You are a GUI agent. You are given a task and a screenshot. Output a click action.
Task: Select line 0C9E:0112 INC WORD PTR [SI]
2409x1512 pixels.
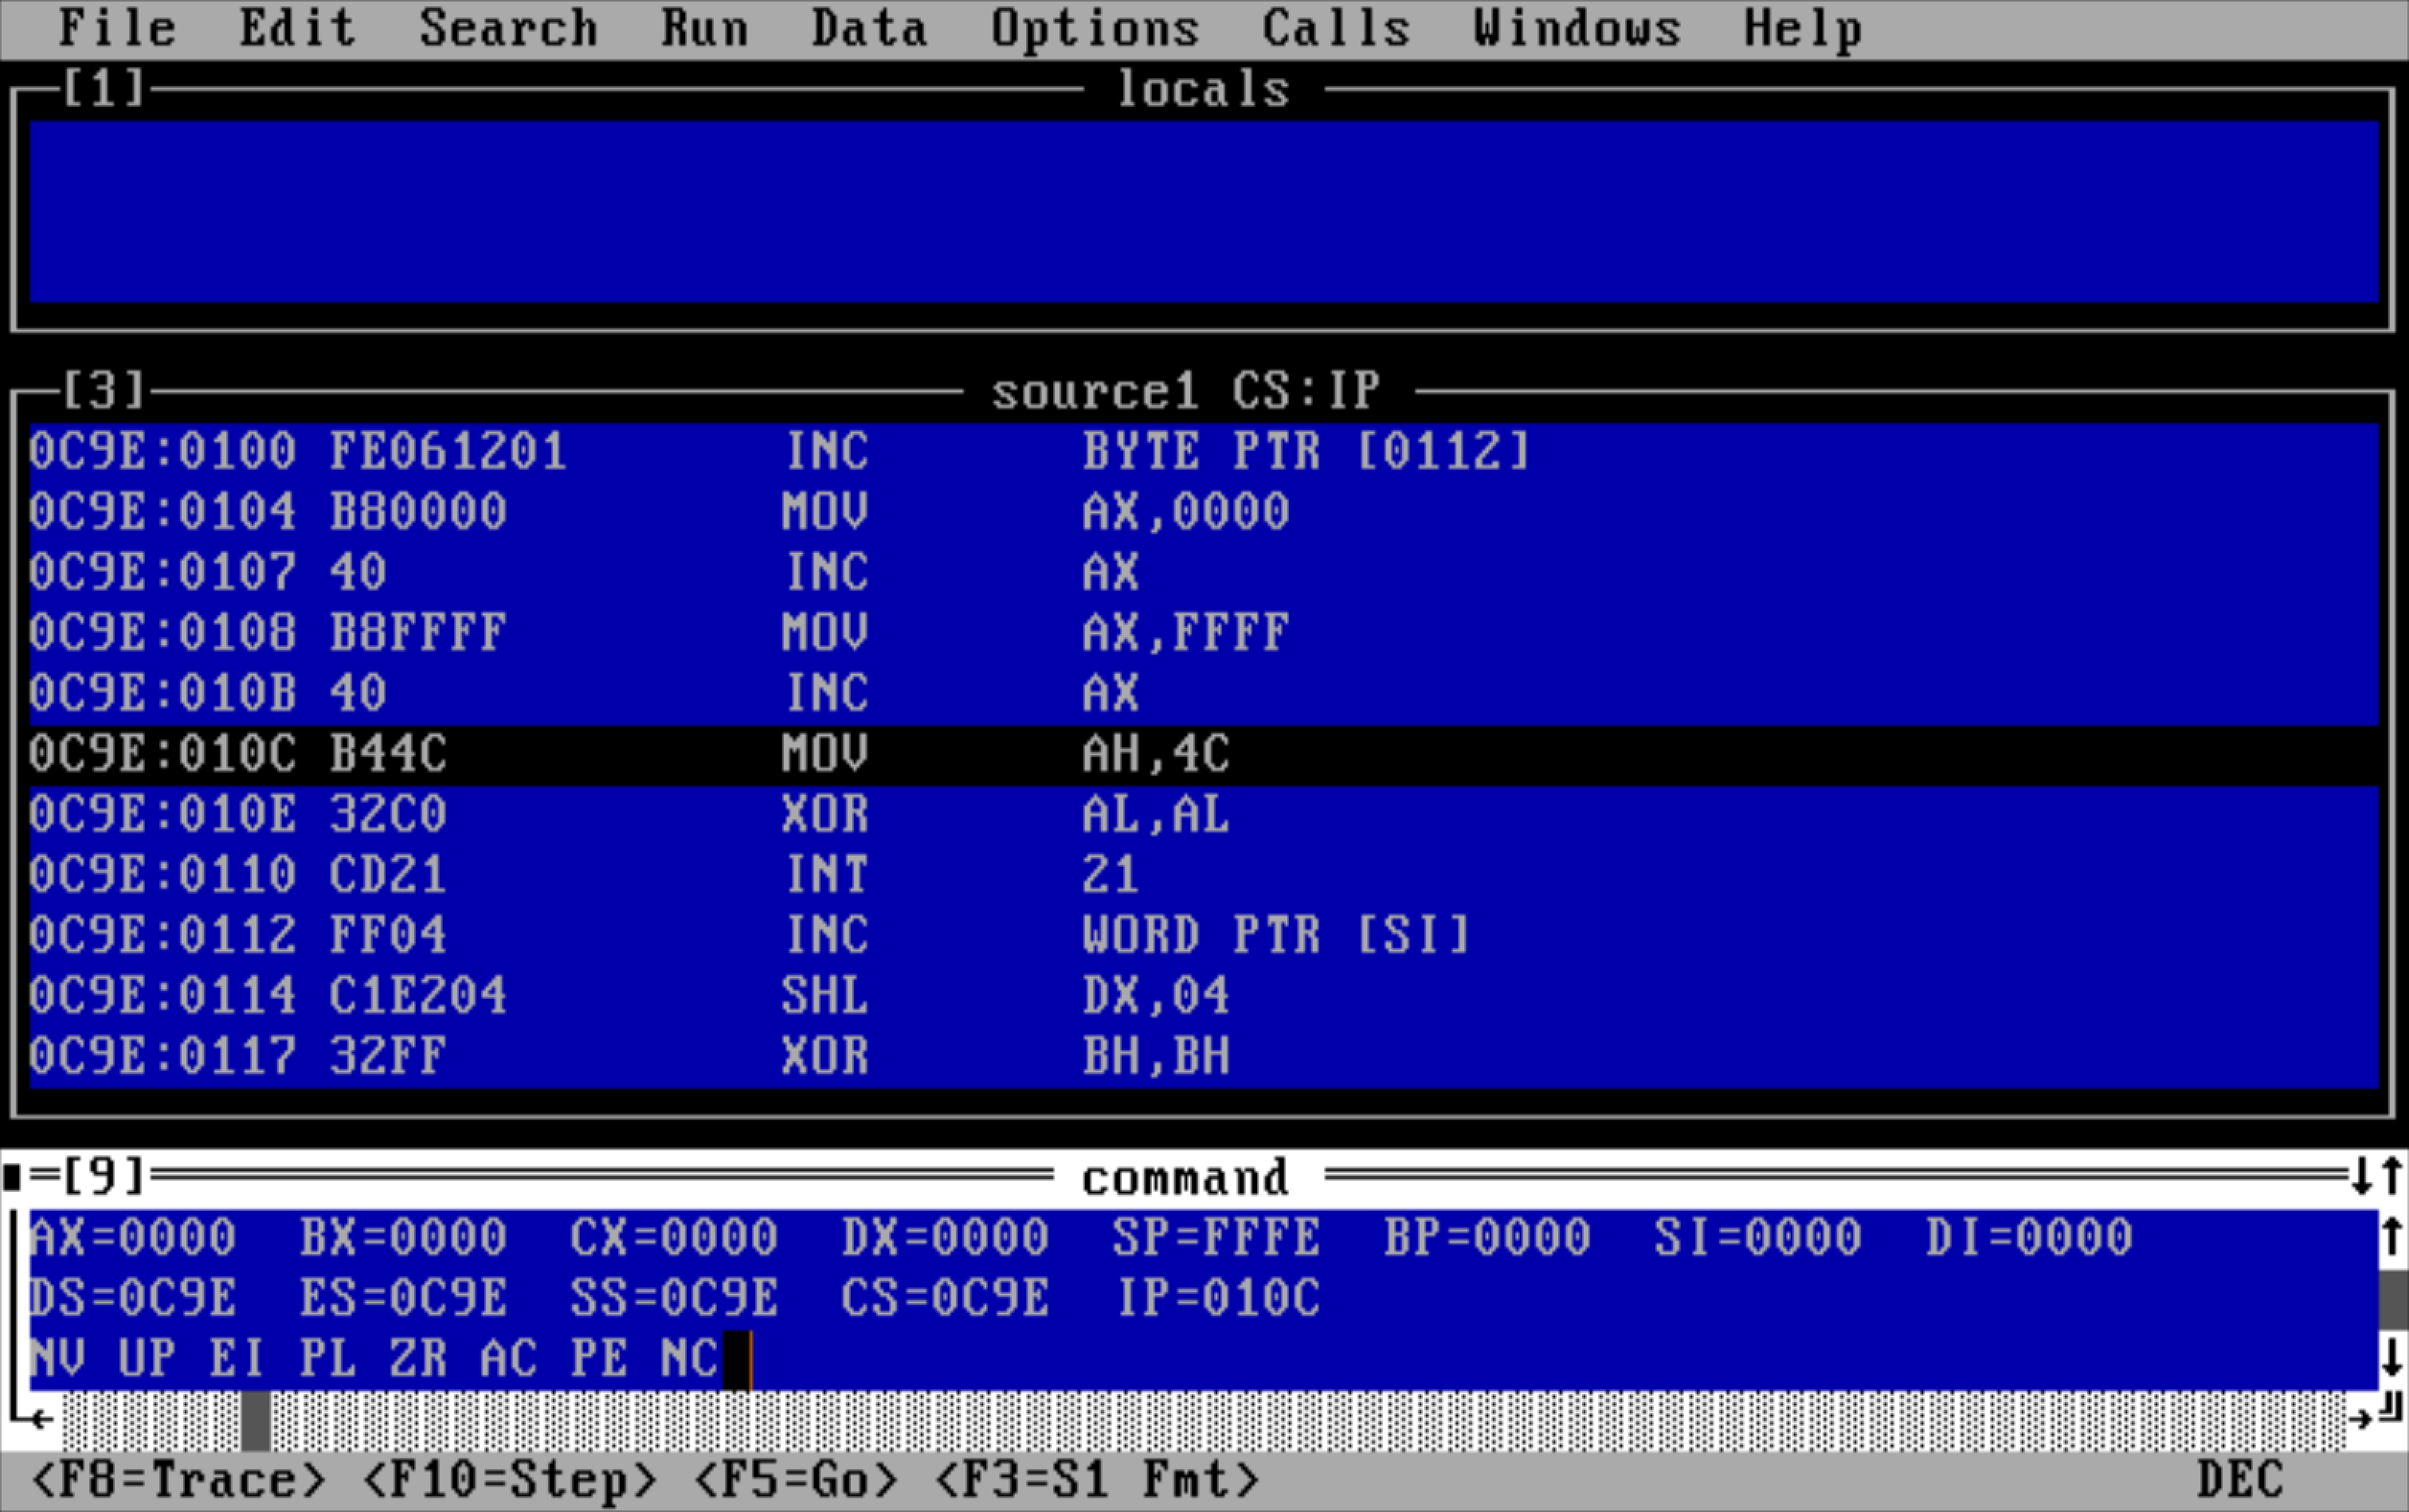pos(1204,935)
